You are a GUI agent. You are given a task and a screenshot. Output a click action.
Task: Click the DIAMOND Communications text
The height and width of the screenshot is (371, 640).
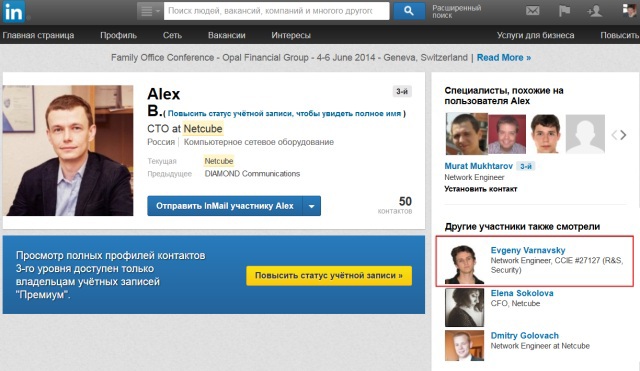click(x=252, y=173)
